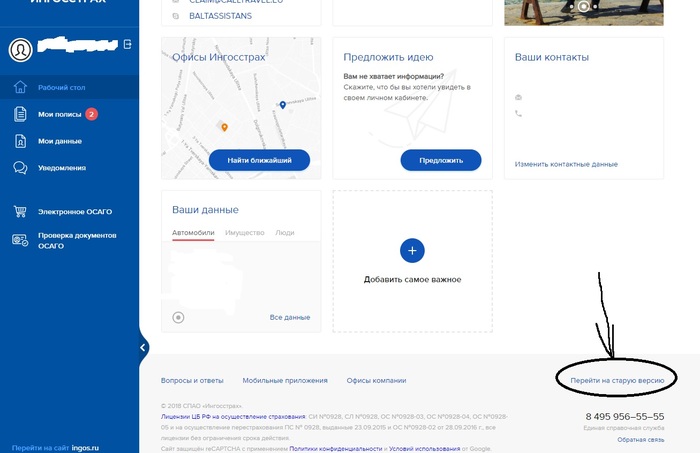Click the shopping cart icon for Электронное ОСАГО
700x453 pixels.
(x=20, y=211)
